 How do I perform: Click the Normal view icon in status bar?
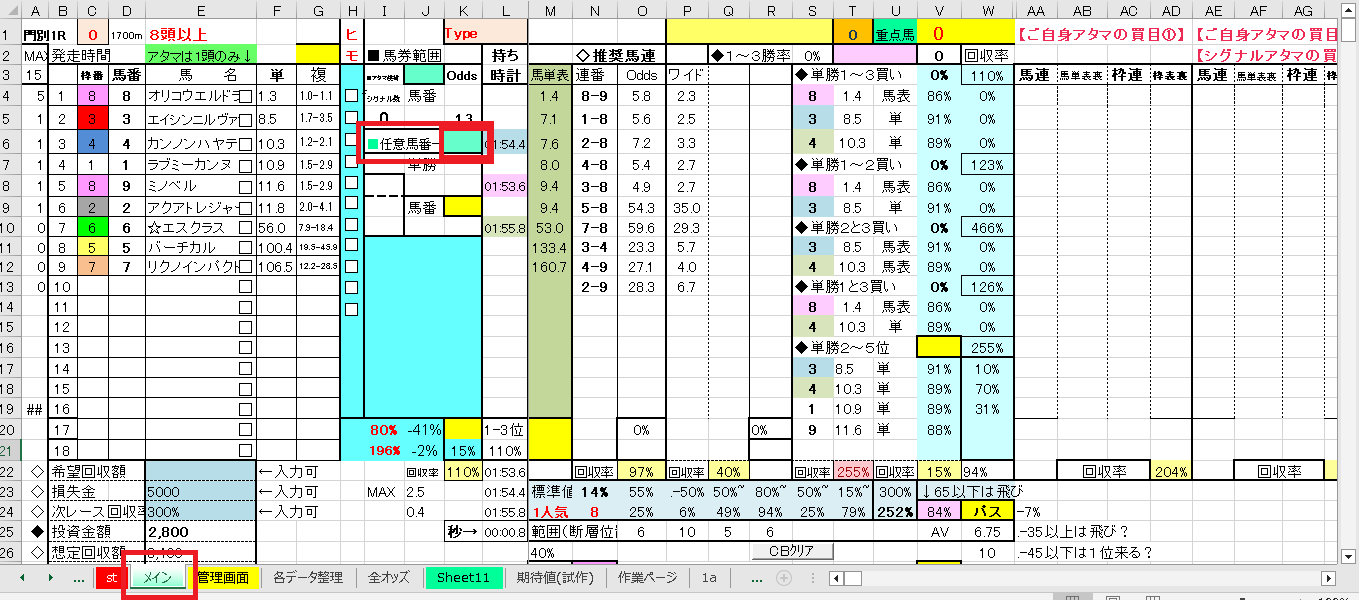(x=1072, y=596)
